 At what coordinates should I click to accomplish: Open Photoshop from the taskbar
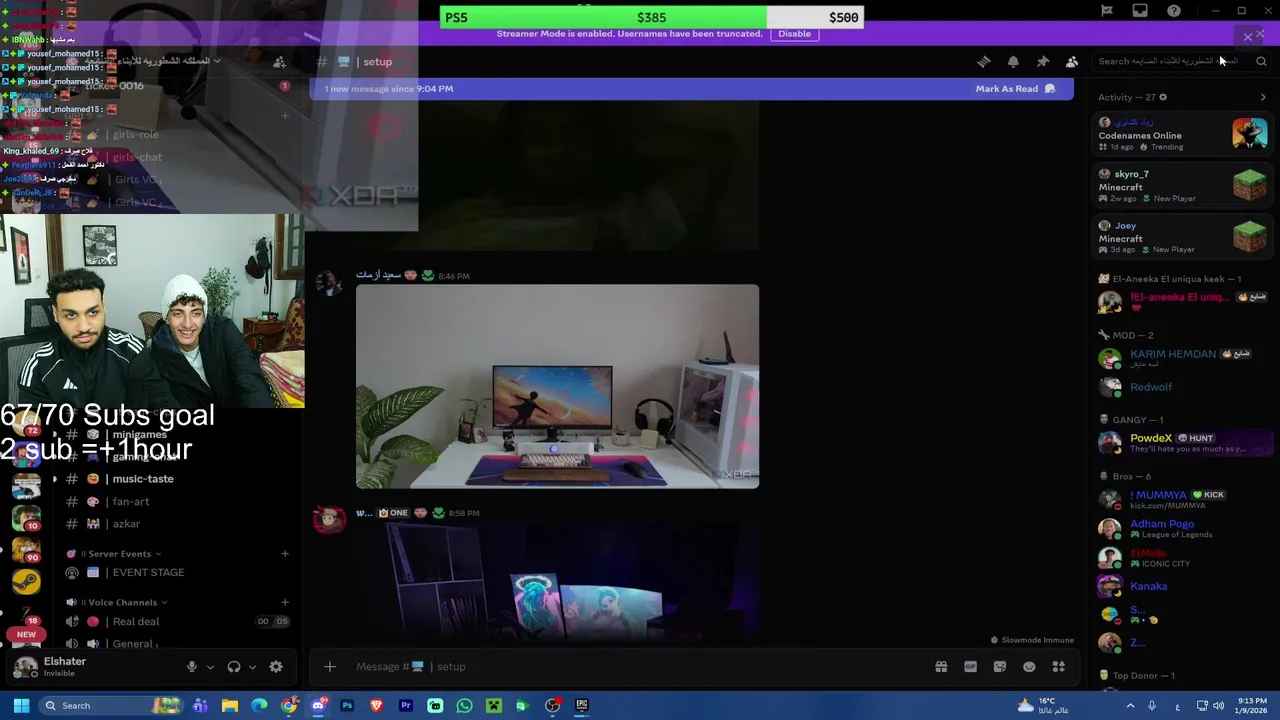[x=347, y=706]
